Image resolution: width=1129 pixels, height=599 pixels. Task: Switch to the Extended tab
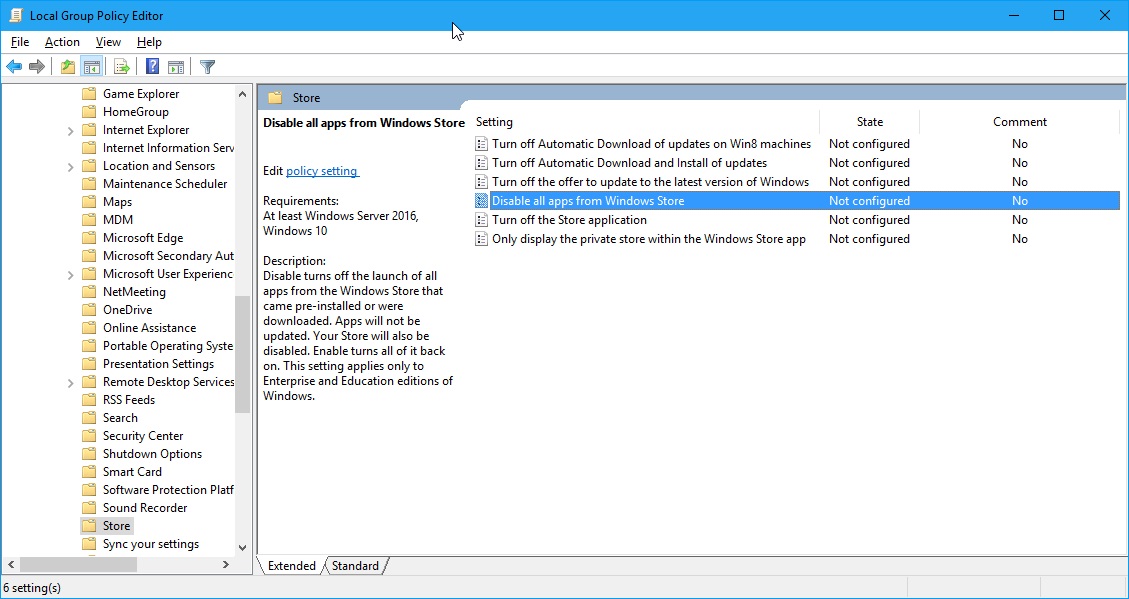(292, 566)
